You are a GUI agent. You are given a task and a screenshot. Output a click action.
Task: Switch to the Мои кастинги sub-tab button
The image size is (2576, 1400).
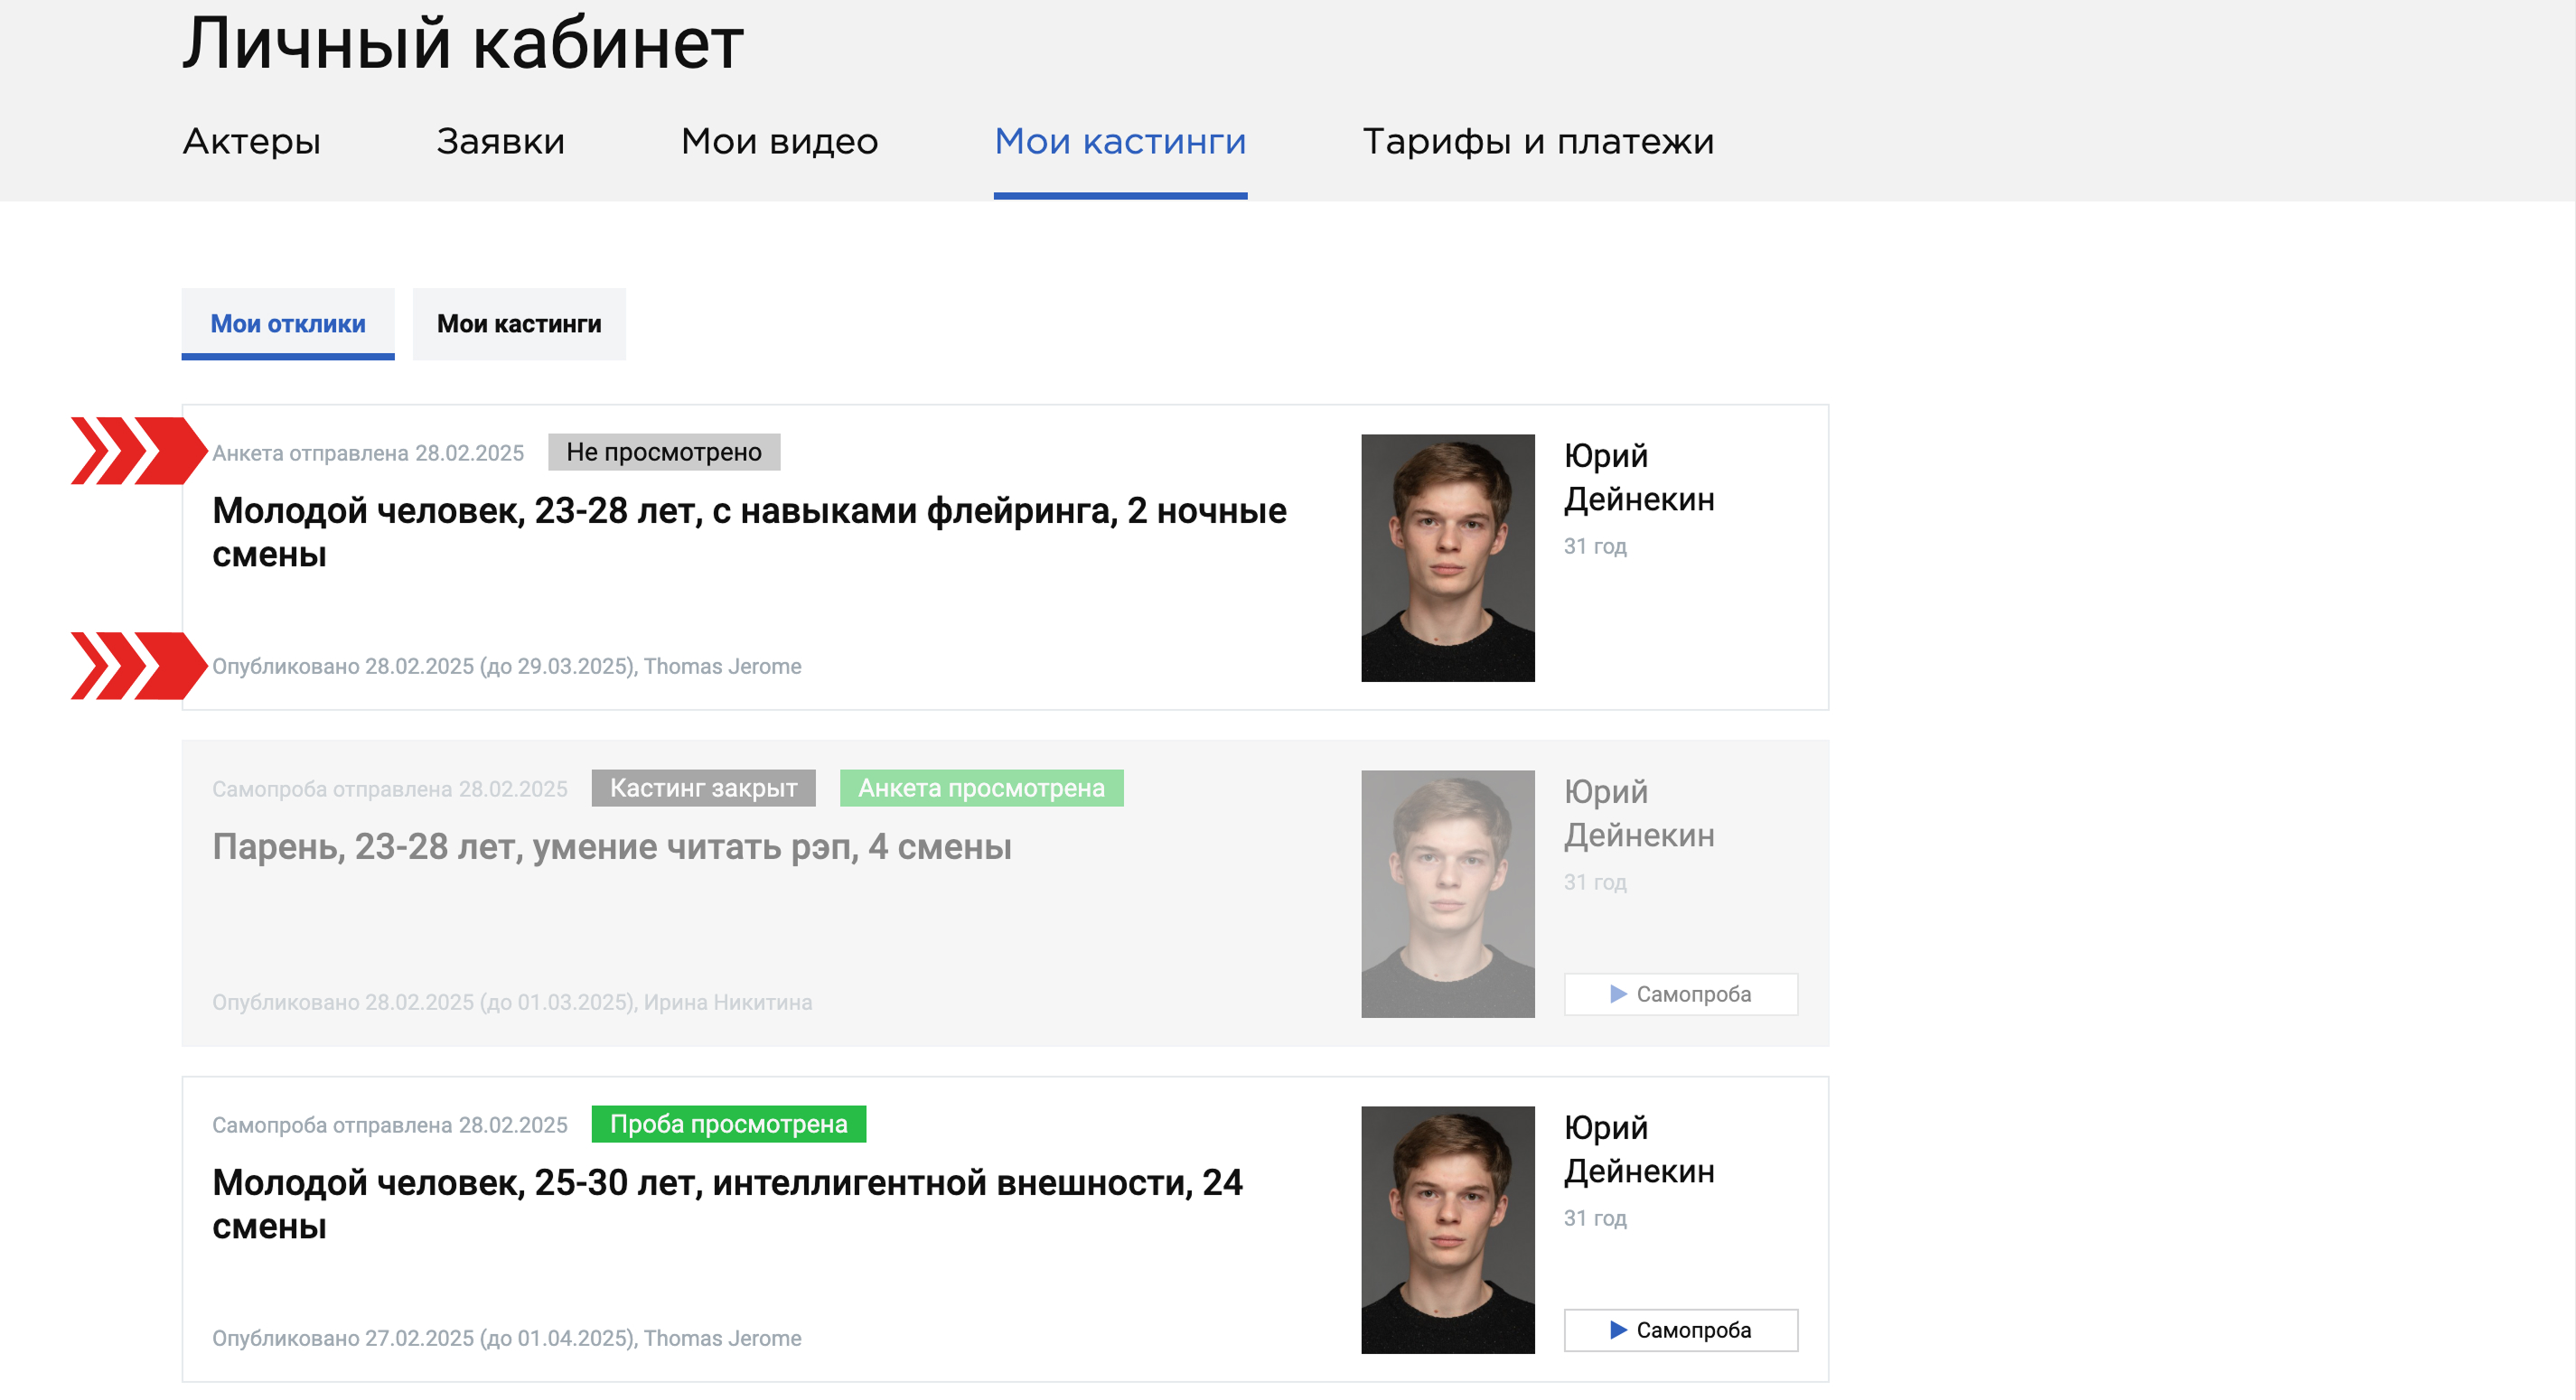(x=519, y=324)
